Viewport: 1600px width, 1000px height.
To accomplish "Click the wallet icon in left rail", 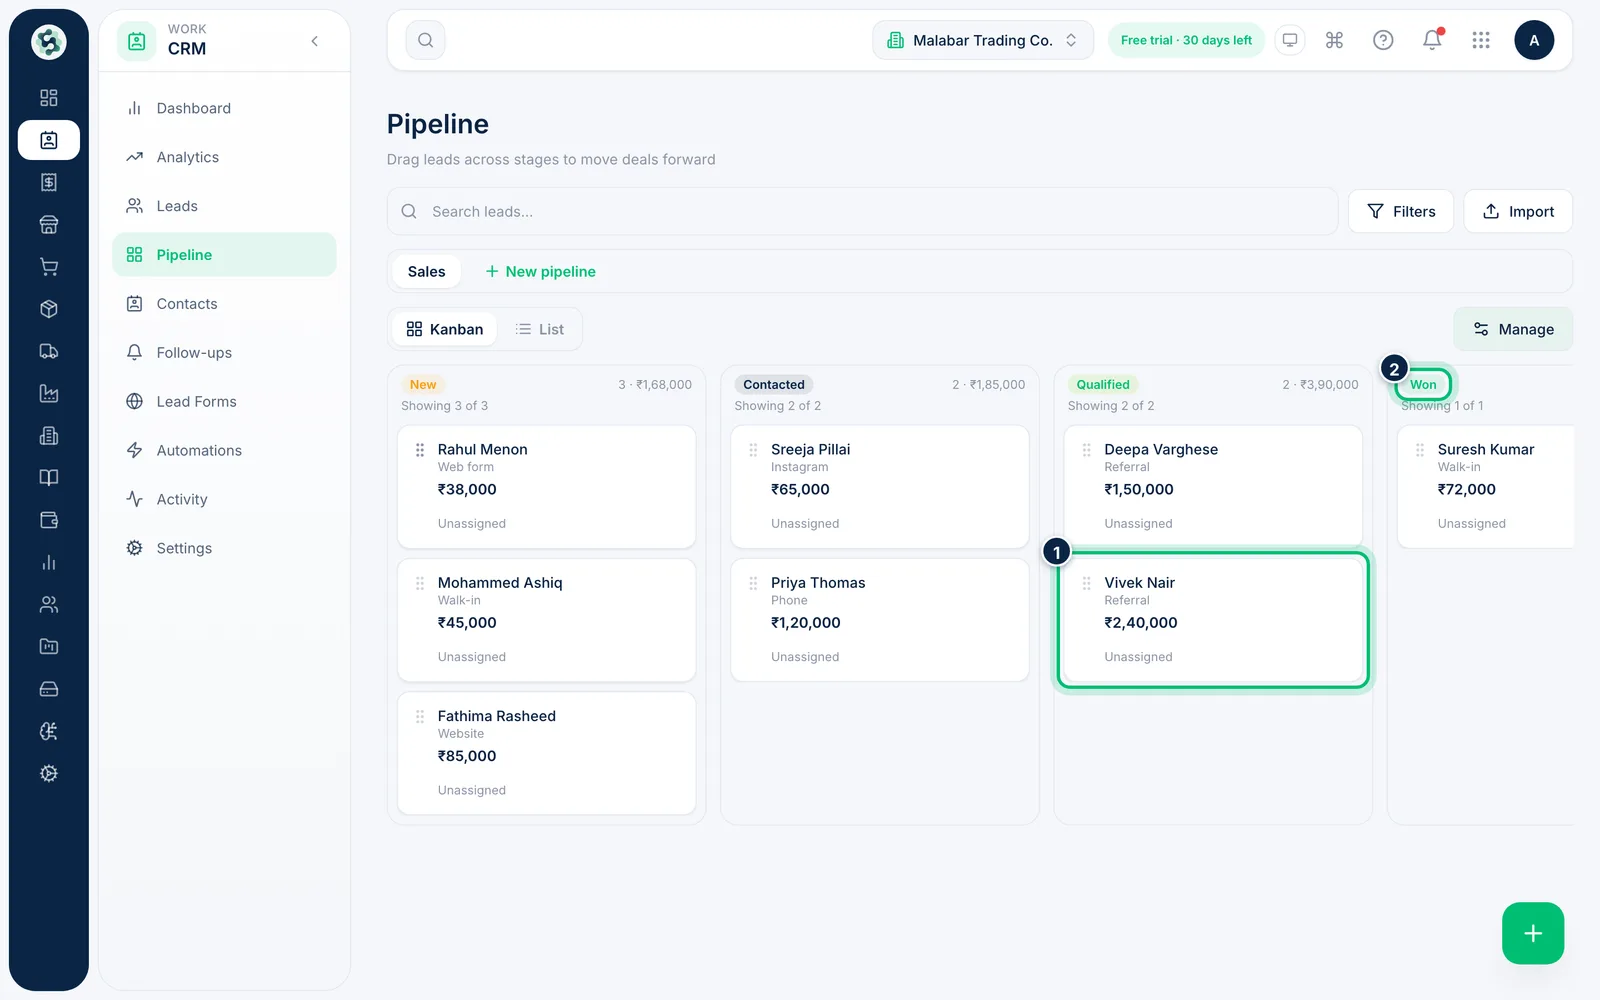I will tap(48, 520).
